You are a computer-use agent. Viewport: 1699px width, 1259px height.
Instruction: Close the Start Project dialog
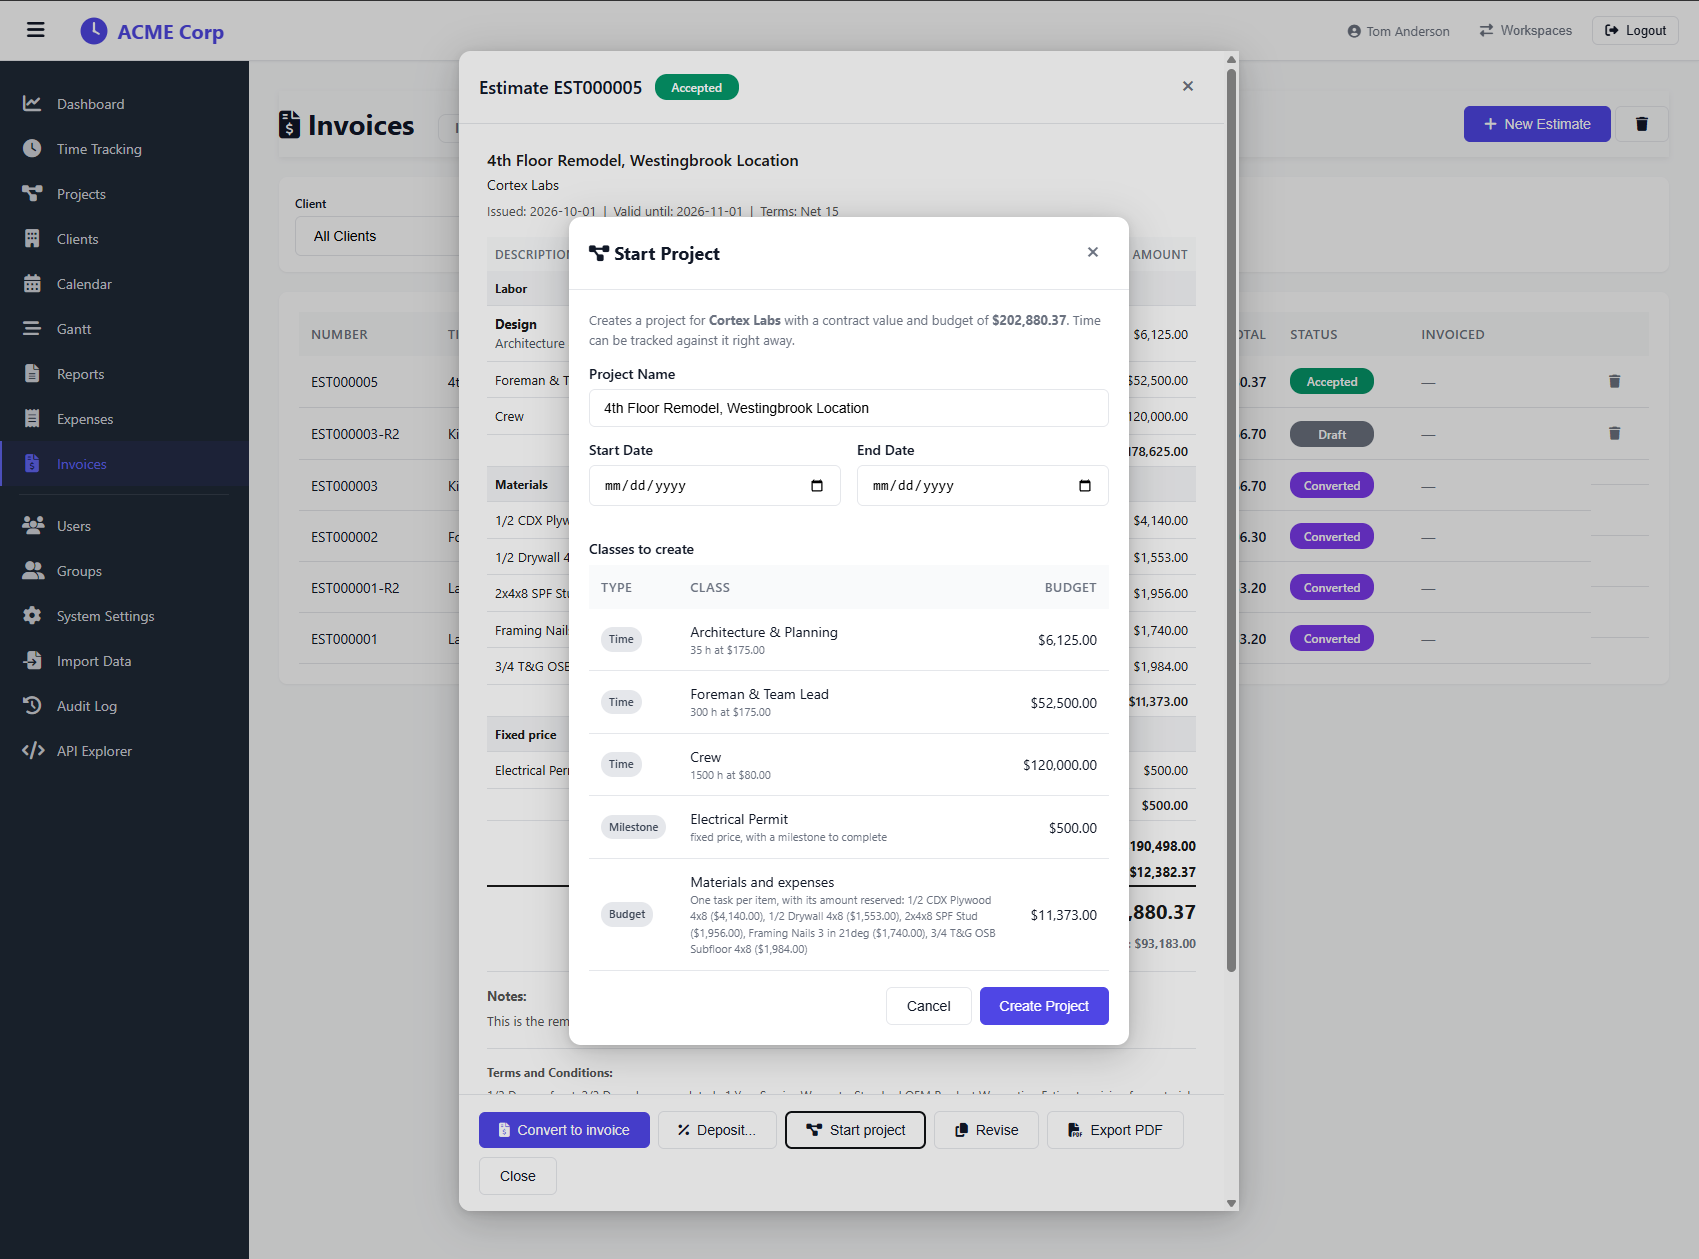[x=1093, y=253]
